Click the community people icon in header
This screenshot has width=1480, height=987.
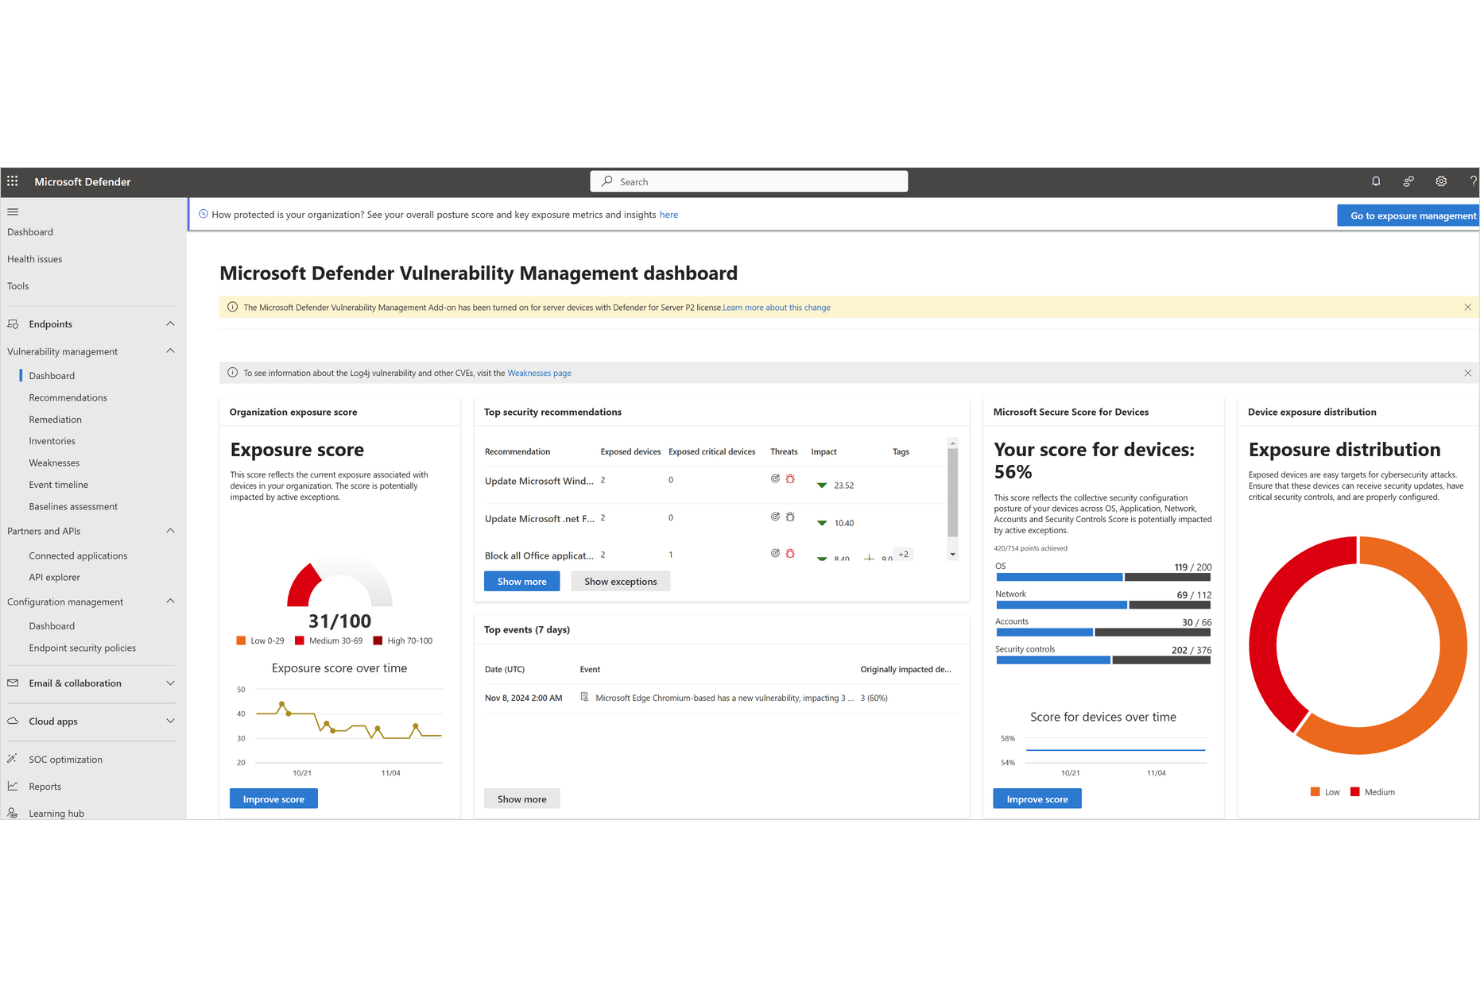coord(1408,181)
